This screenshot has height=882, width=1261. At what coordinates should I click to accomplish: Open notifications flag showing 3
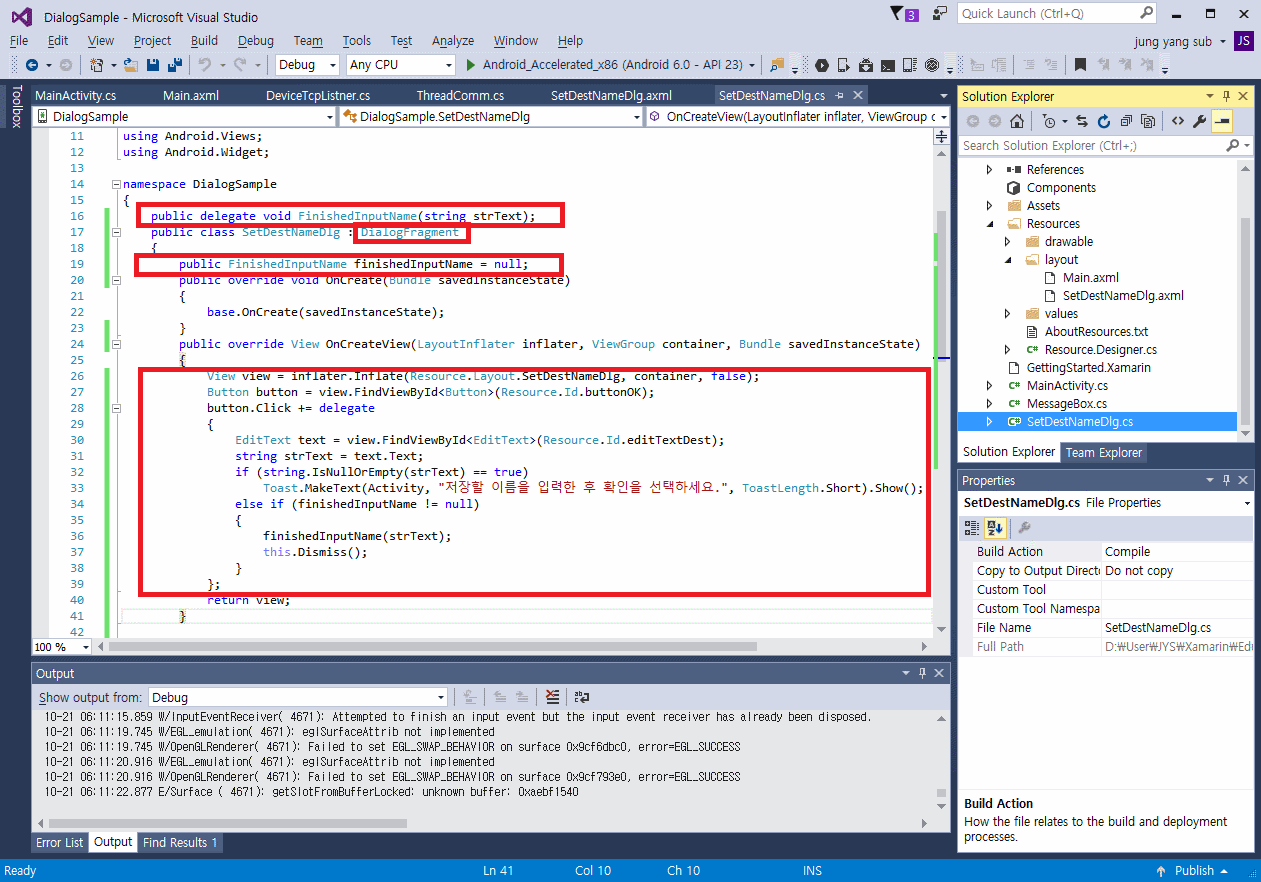[904, 14]
